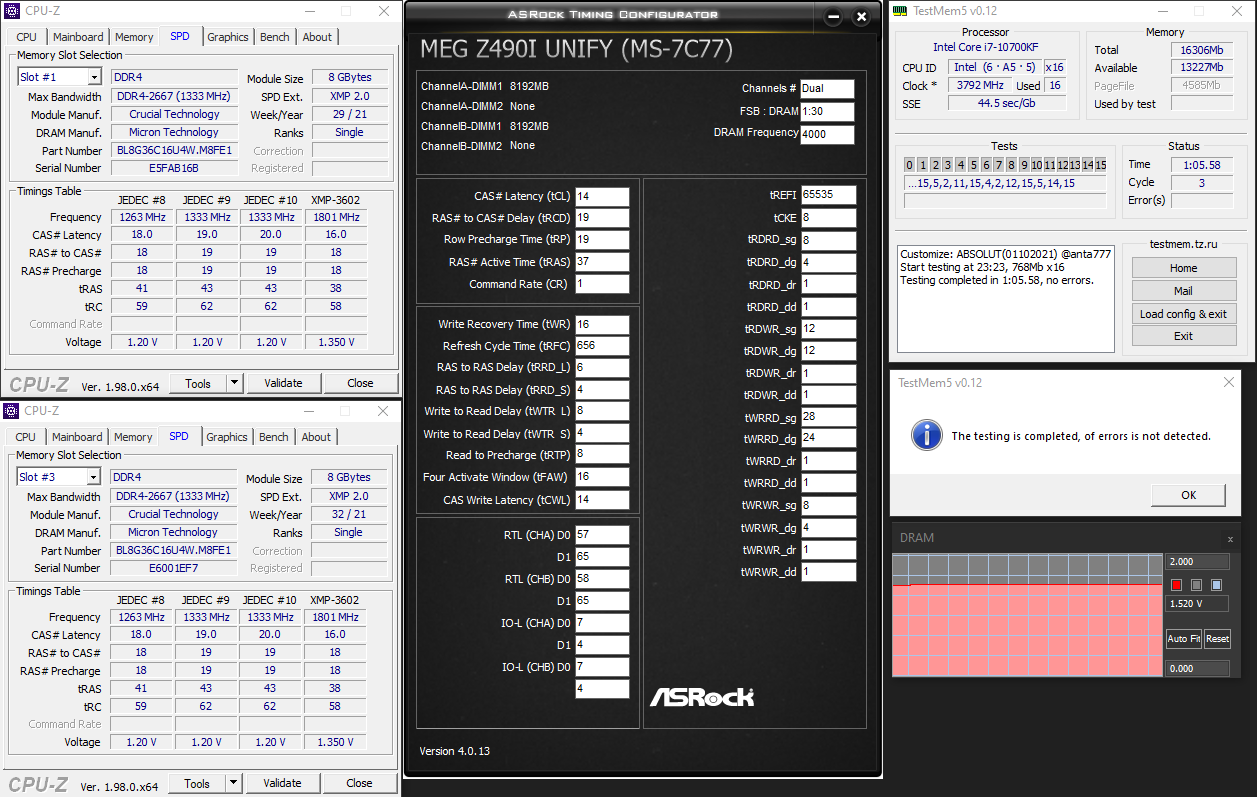Click the DRAM Frequency field showing 4000
The height and width of the screenshot is (797, 1257).
point(827,134)
